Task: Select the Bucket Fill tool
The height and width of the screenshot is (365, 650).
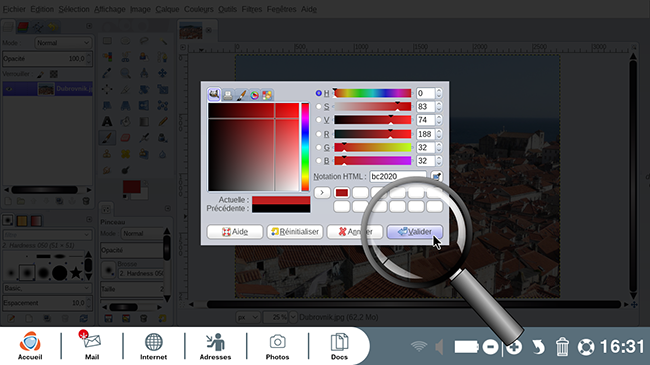Action: tap(126, 122)
